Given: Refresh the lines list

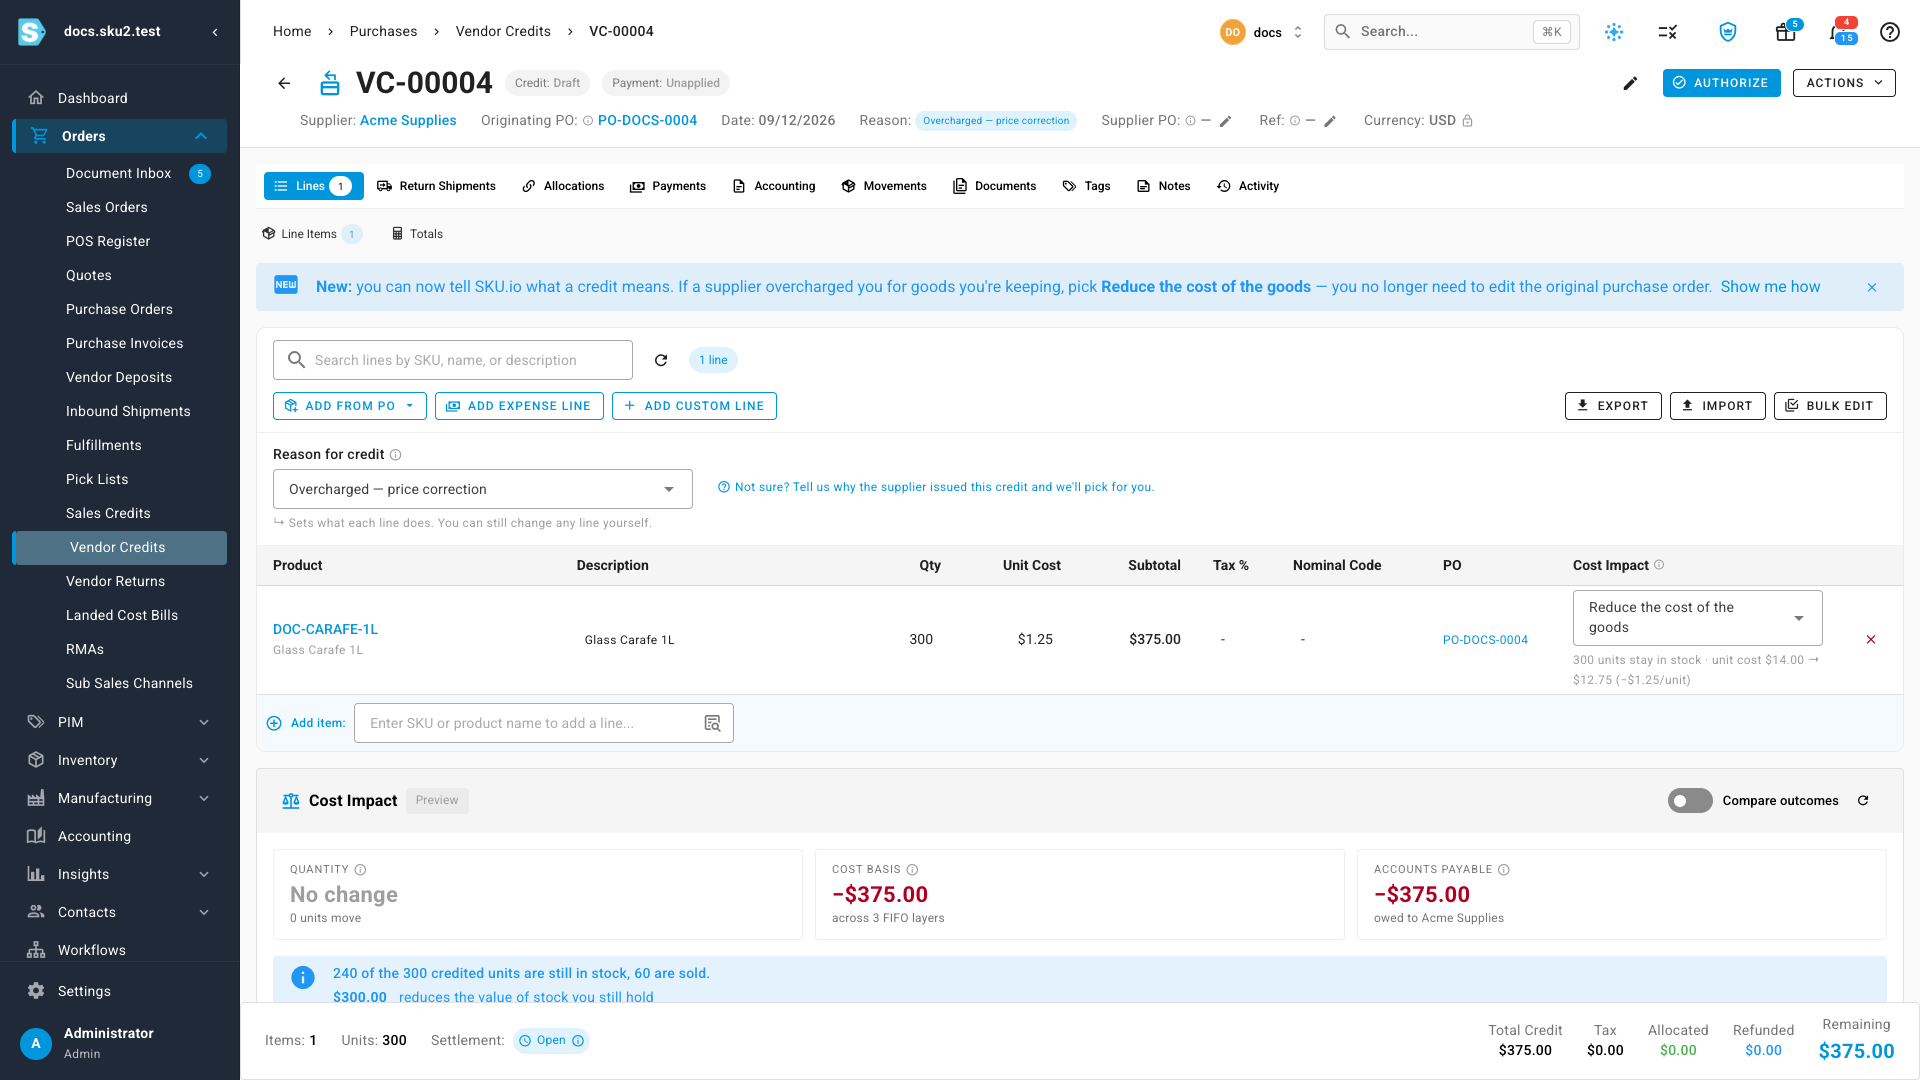Looking at the screenshot, I should click(661, 360).
